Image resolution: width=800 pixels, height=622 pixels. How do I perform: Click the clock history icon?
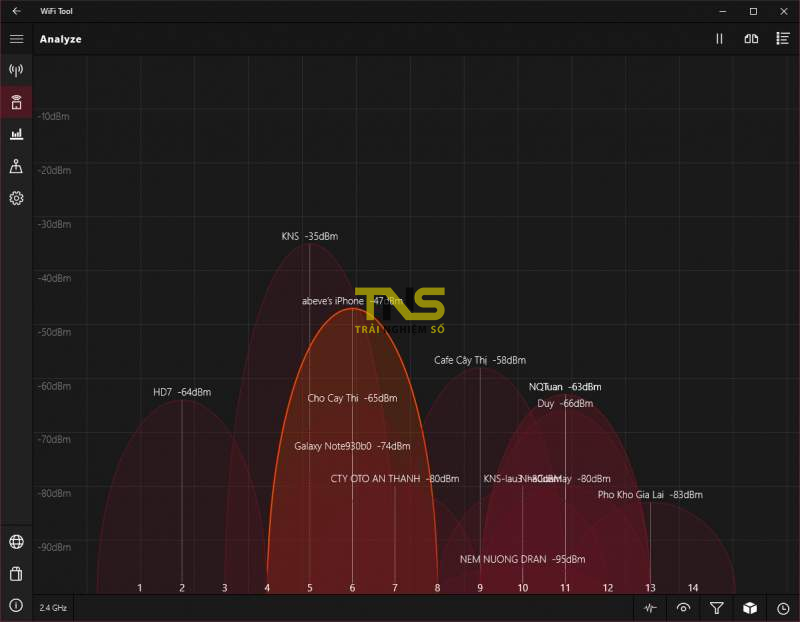tap(783, 608)
